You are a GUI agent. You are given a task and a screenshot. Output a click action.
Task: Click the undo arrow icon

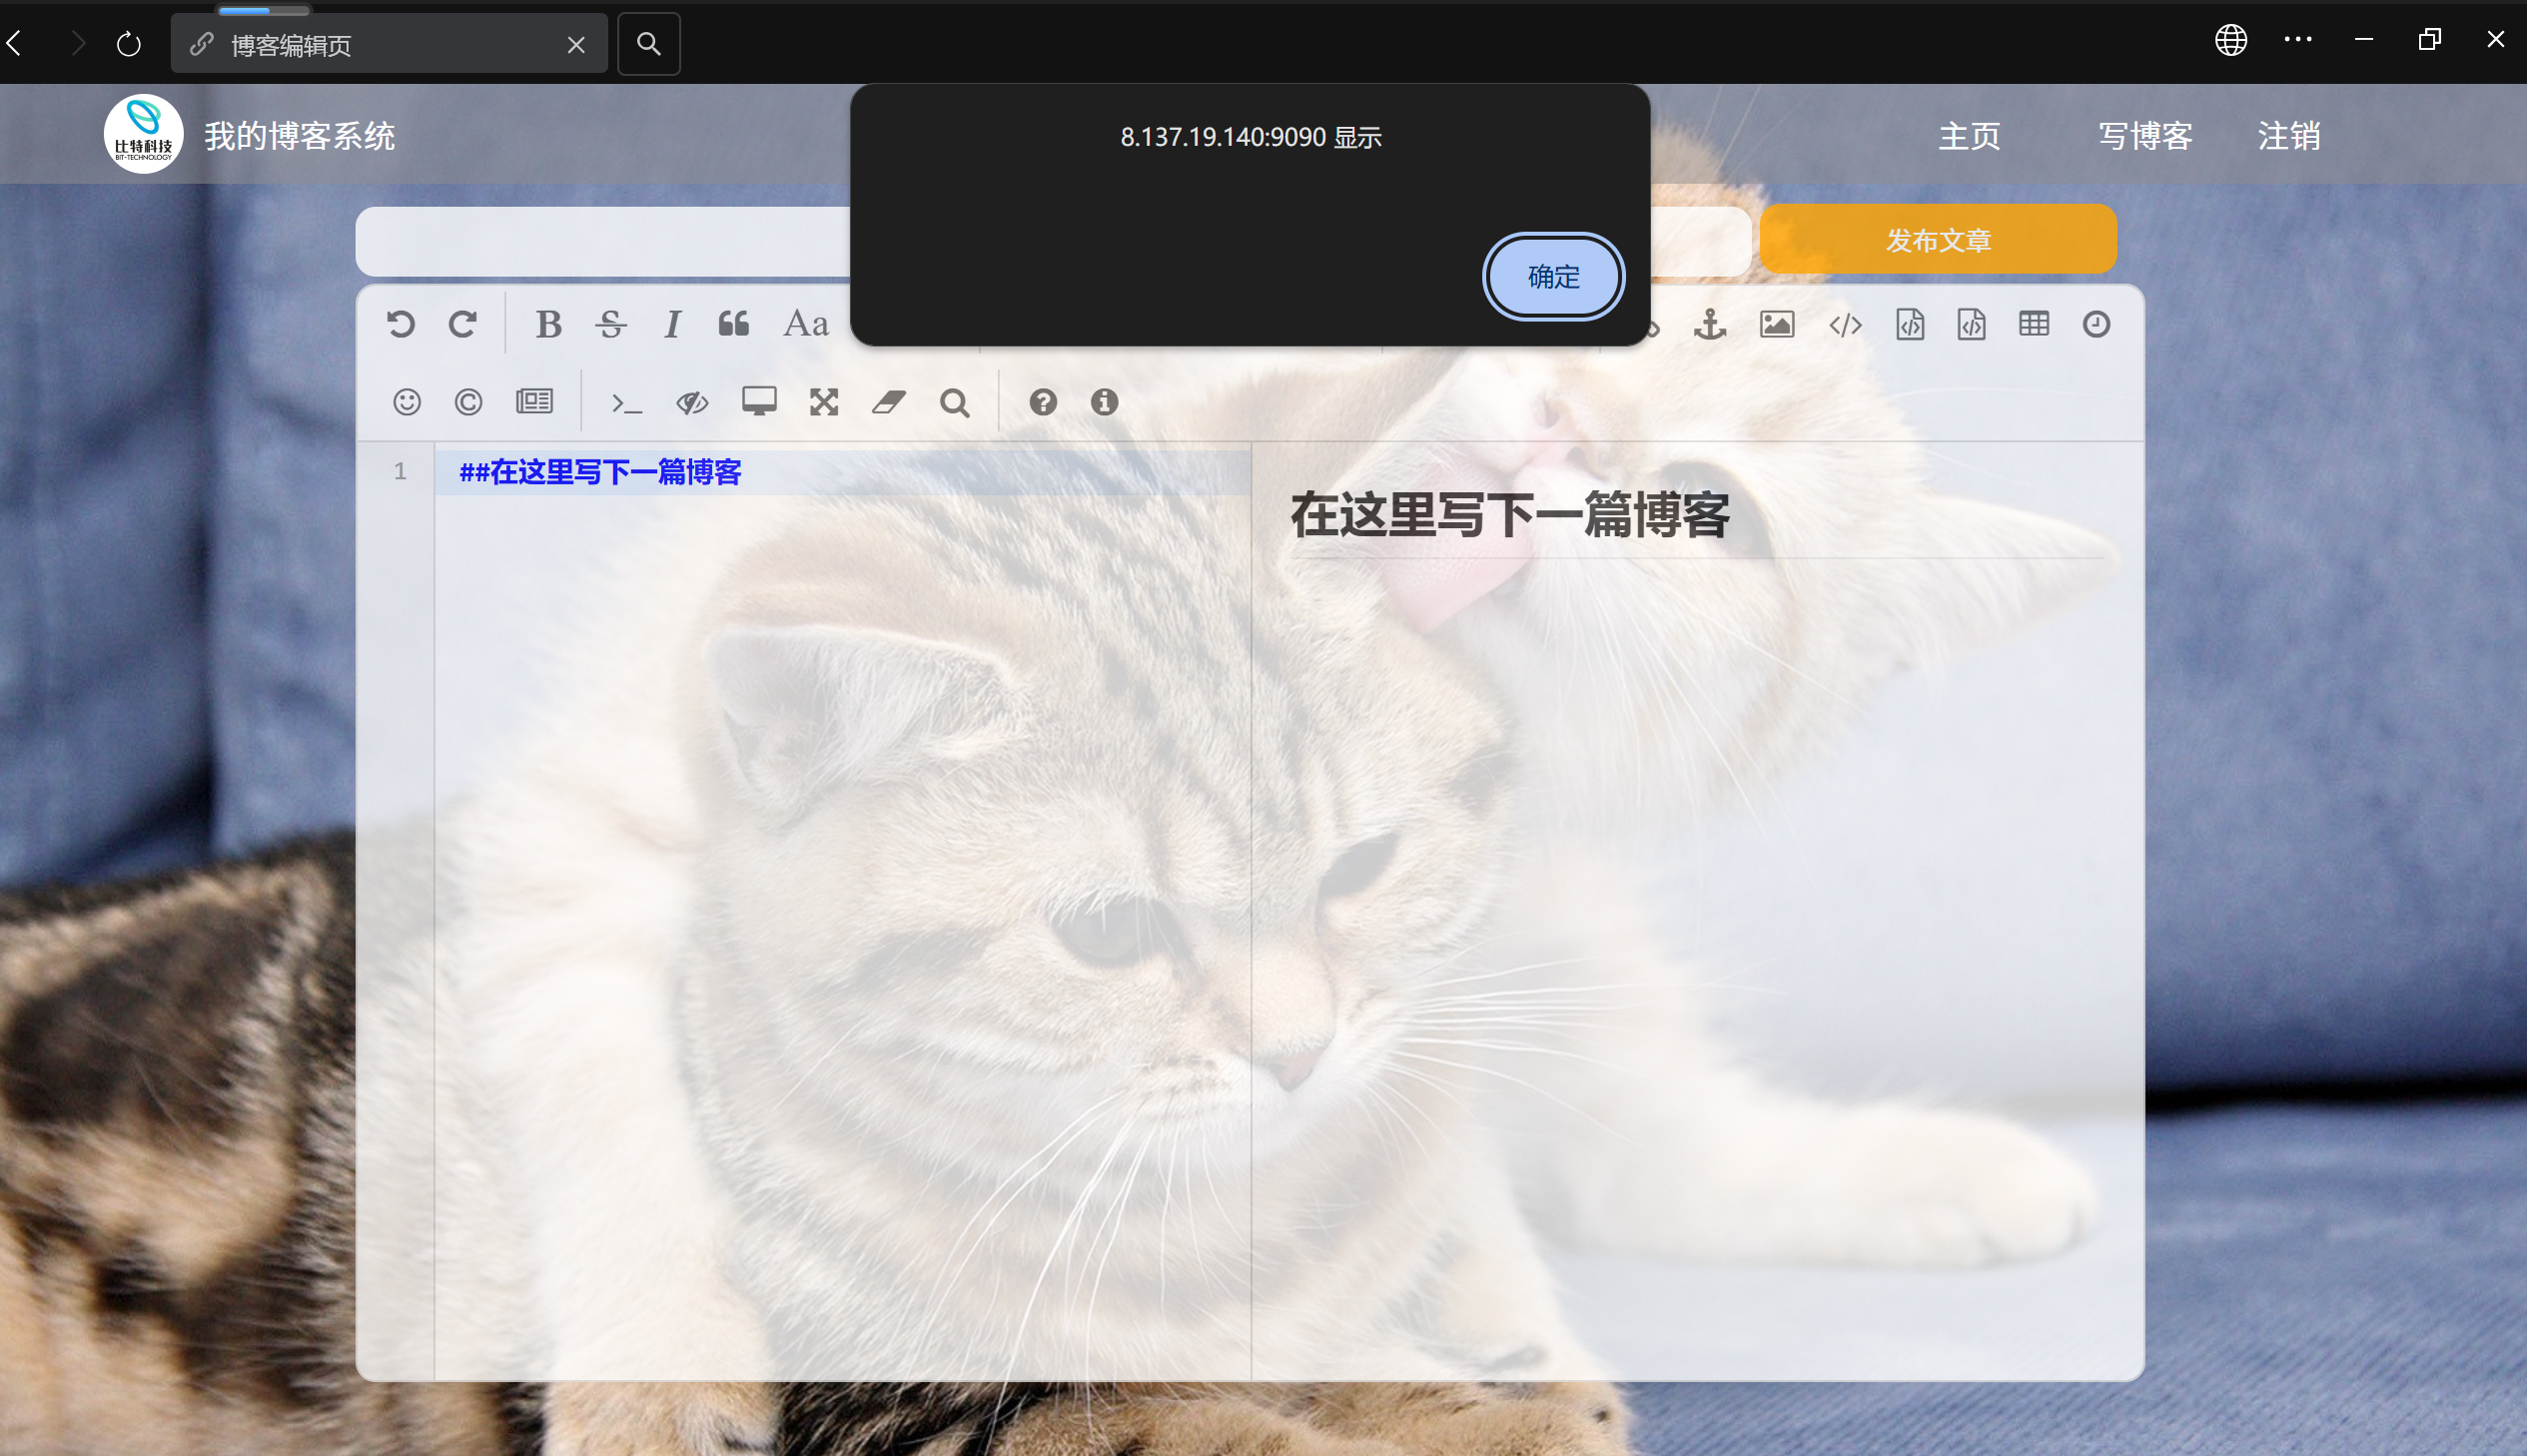click(x=400, y=324)
